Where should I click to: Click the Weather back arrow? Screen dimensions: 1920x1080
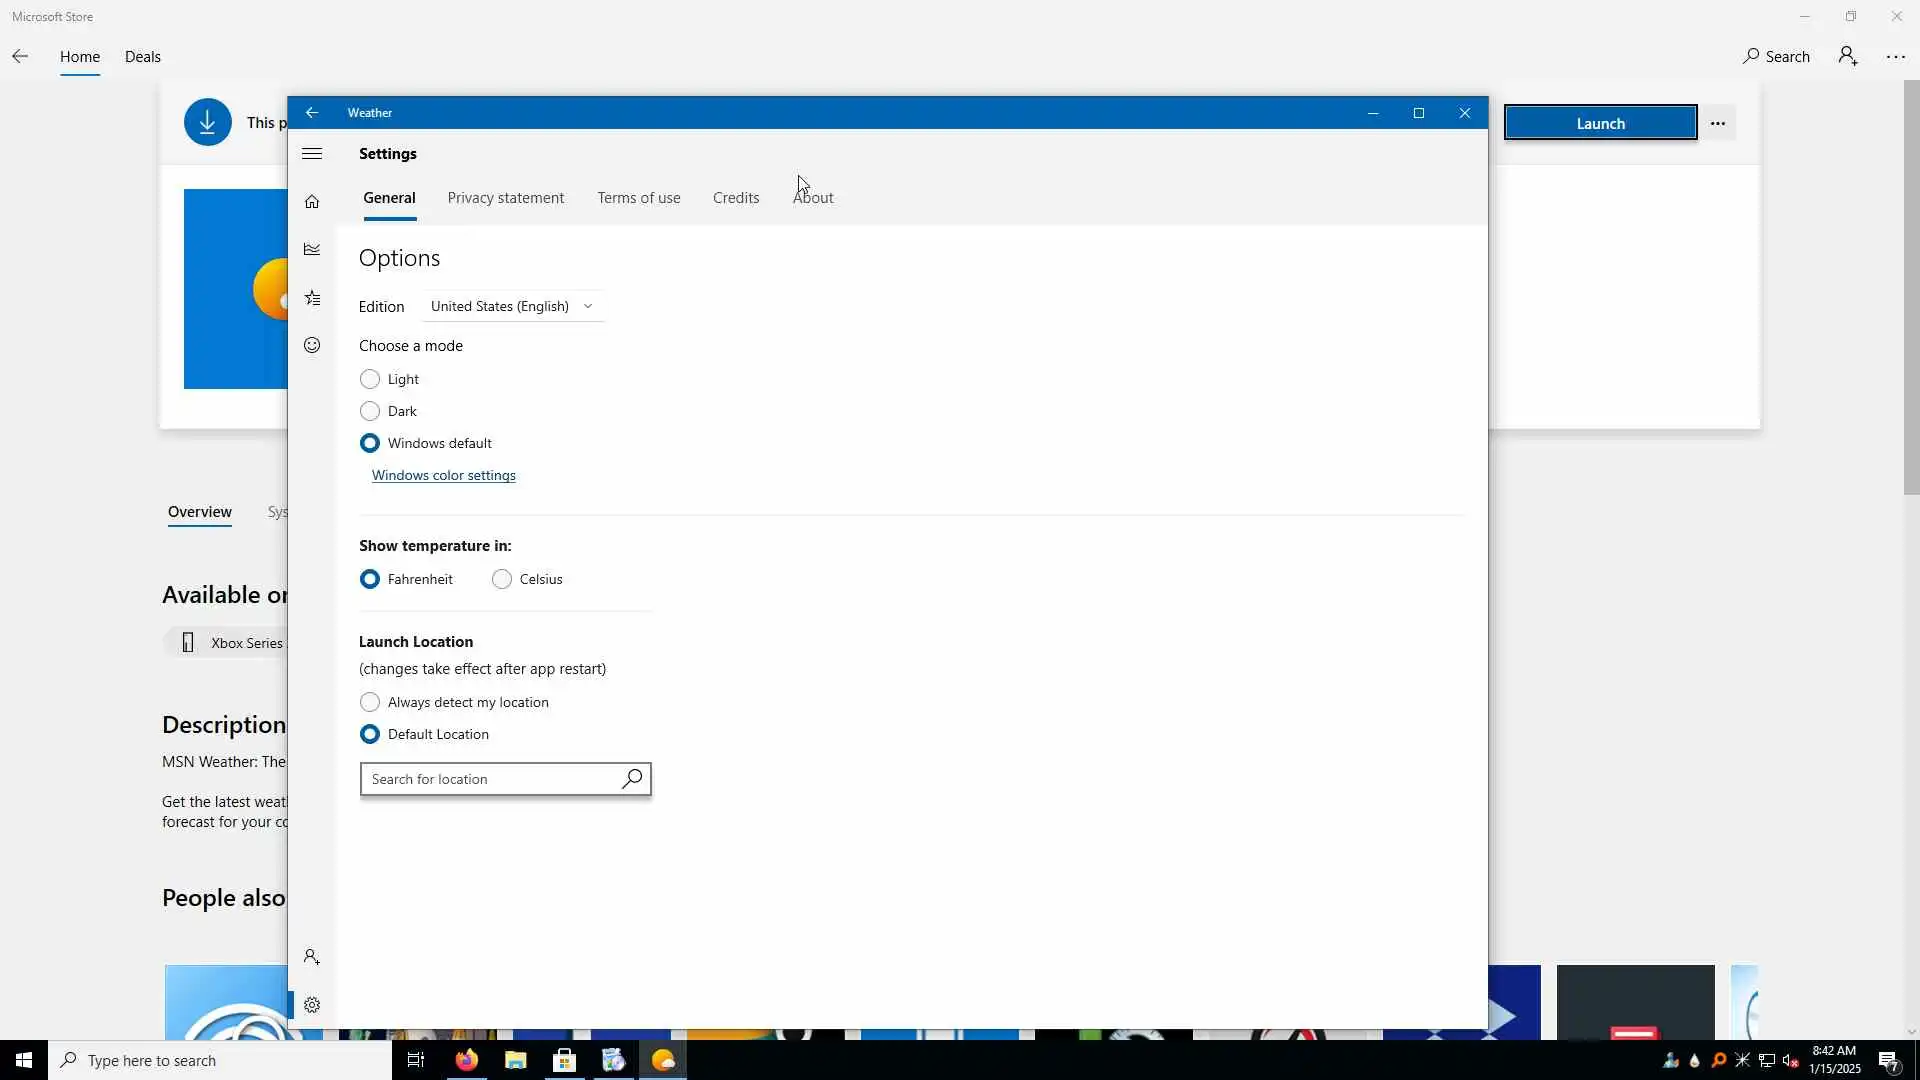click(312, 113)
